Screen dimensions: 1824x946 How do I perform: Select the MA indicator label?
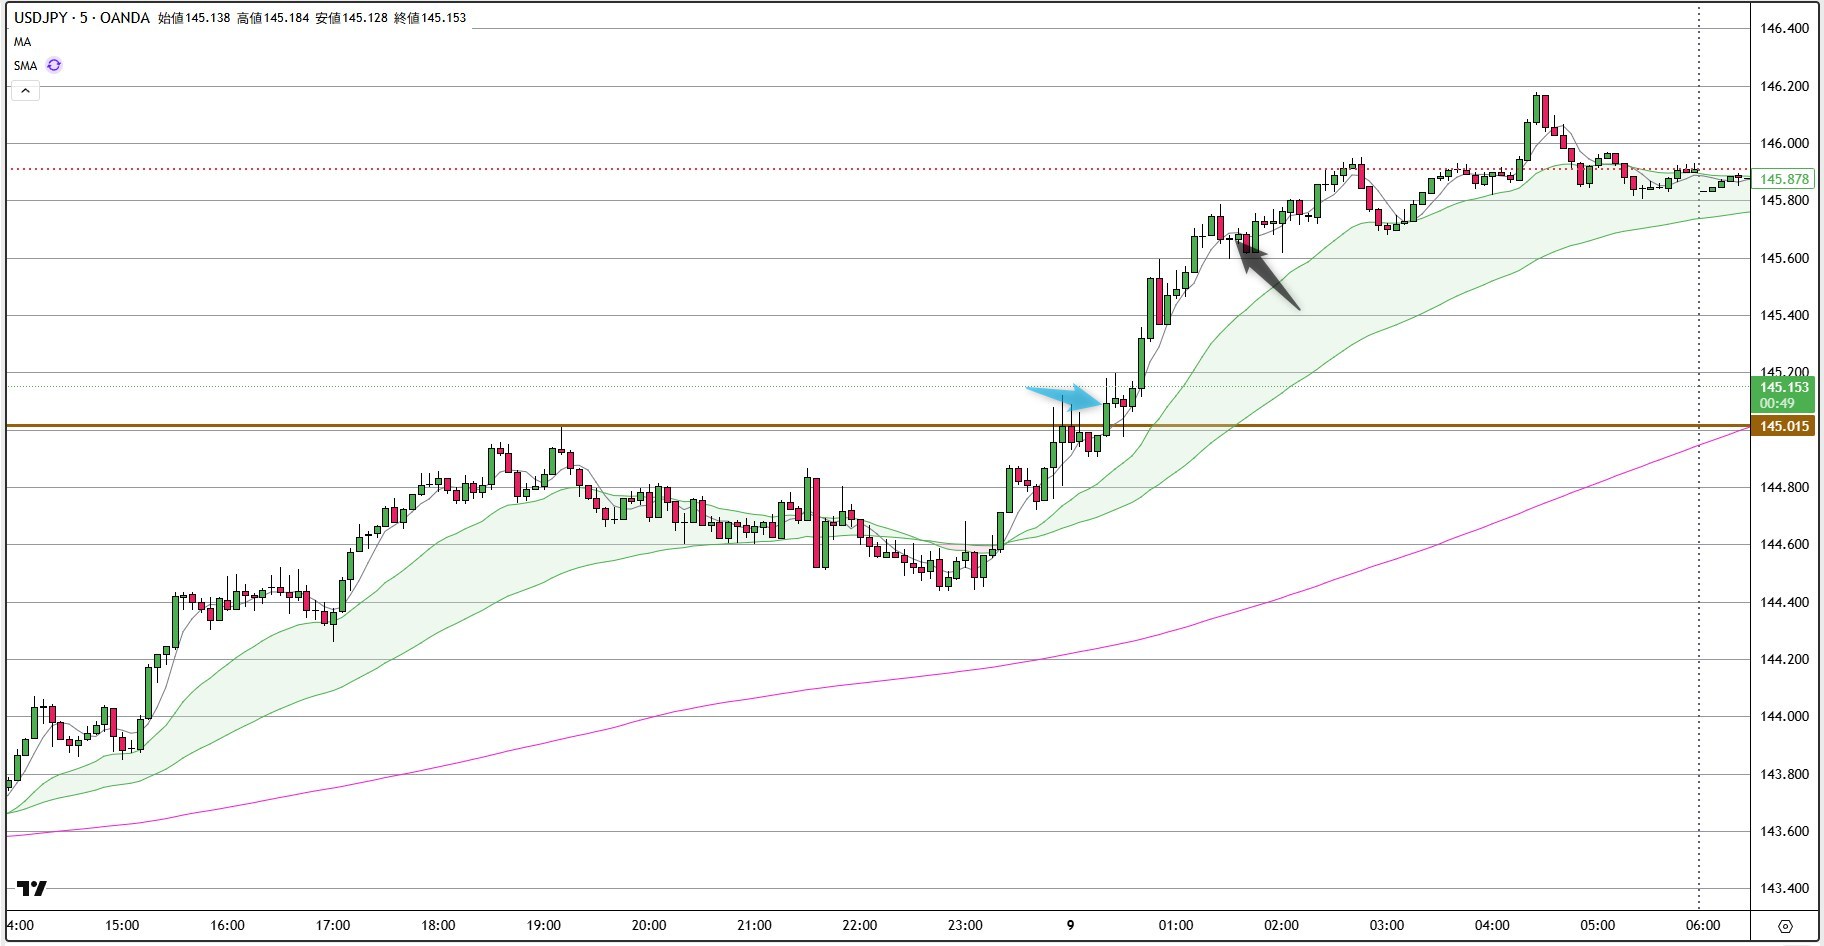[x=22, y=42]
